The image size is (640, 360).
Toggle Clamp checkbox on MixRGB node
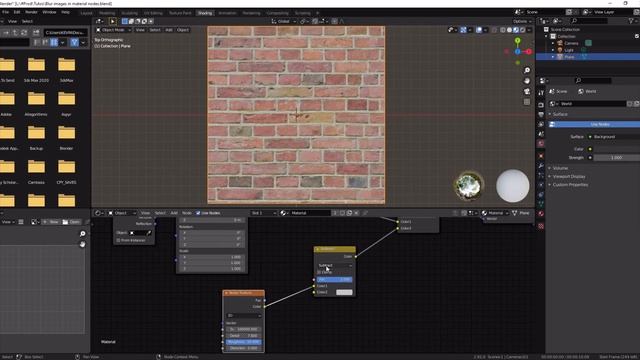tap(319, 272)
